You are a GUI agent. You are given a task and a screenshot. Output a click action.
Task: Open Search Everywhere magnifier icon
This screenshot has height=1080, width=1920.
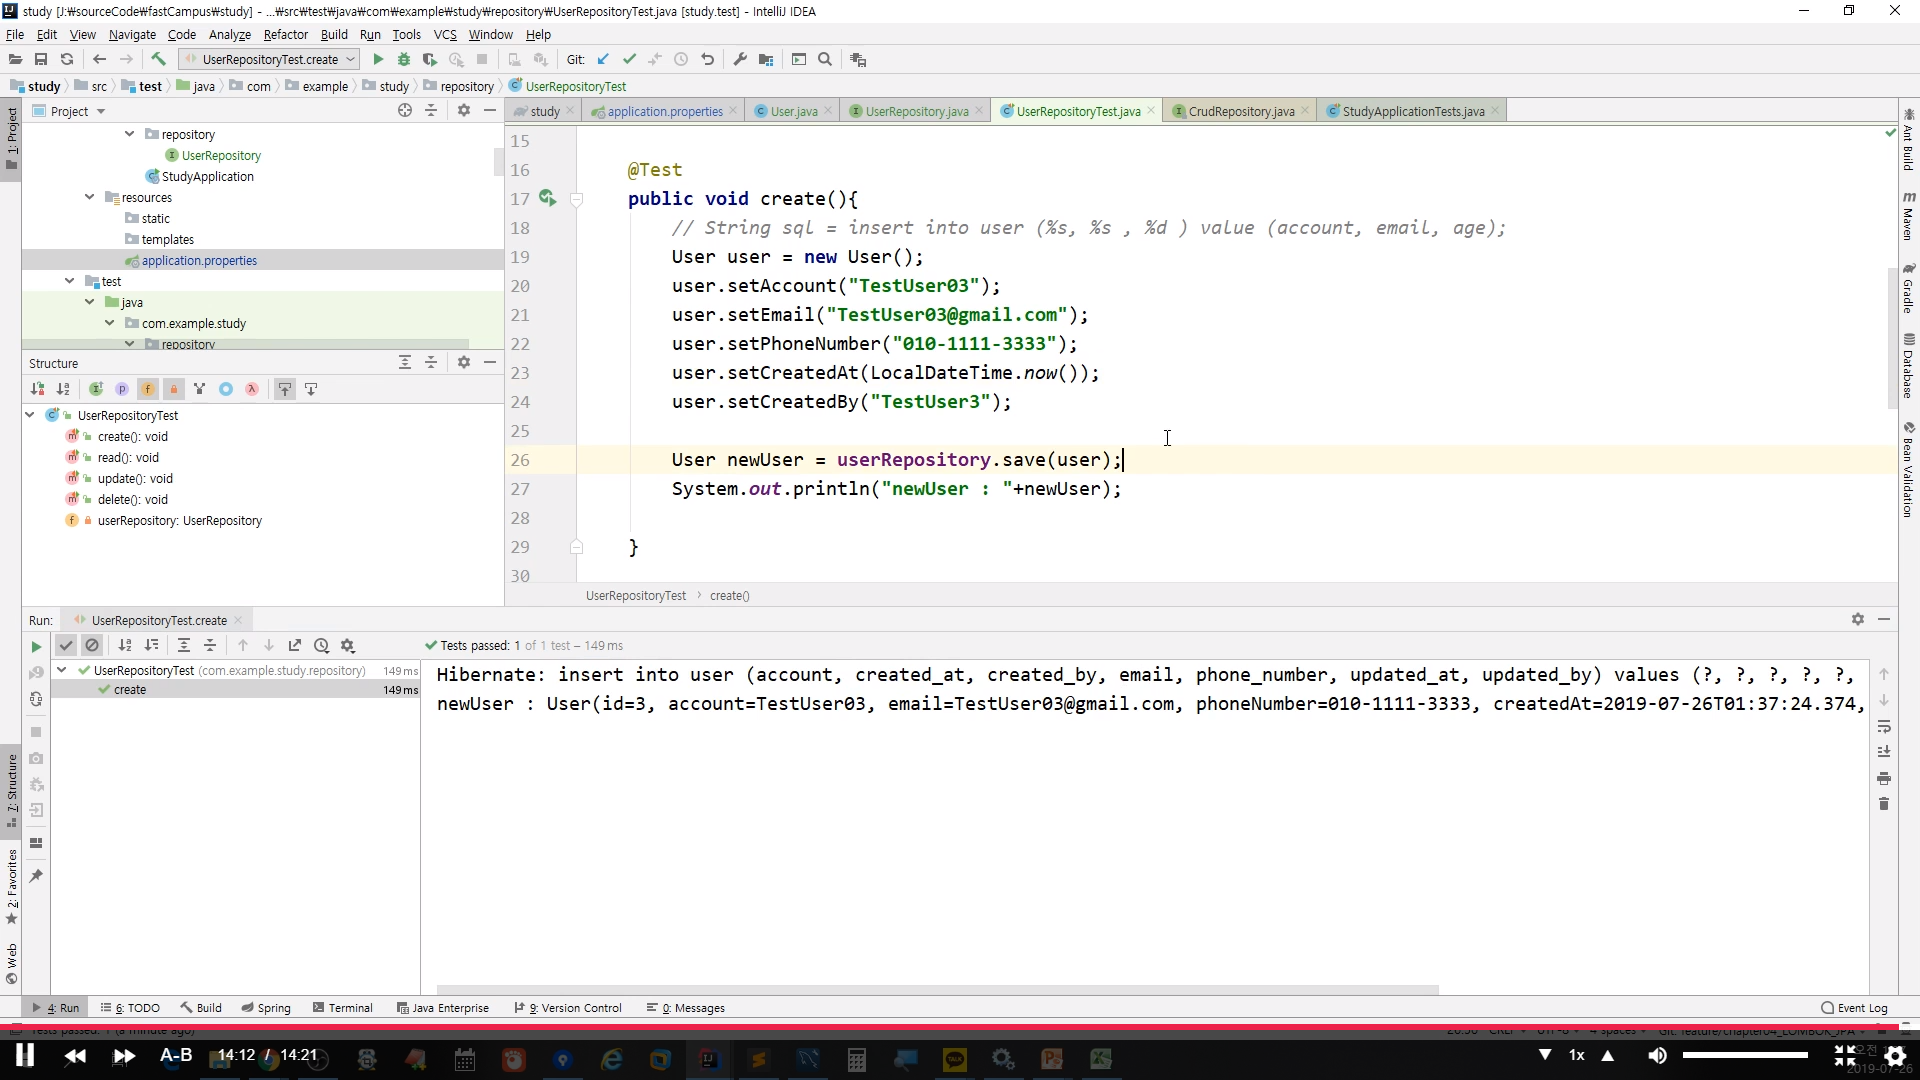point(825,59)
